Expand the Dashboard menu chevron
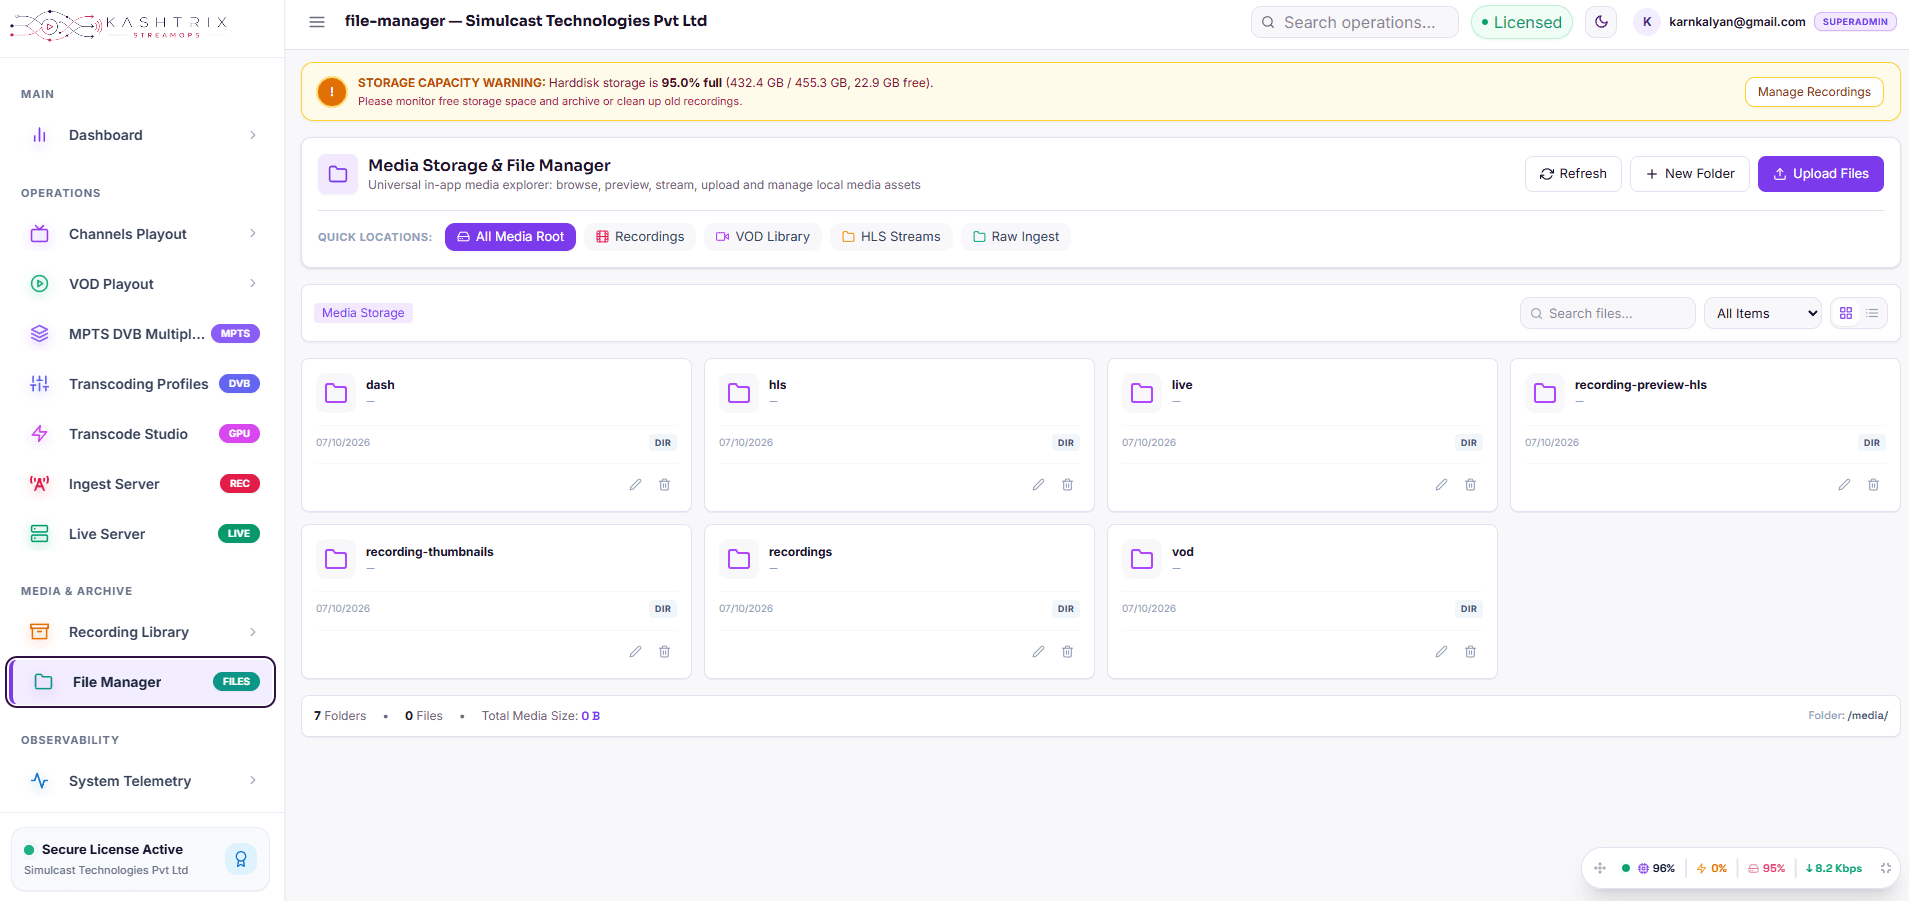 click(x=253, y=135)
